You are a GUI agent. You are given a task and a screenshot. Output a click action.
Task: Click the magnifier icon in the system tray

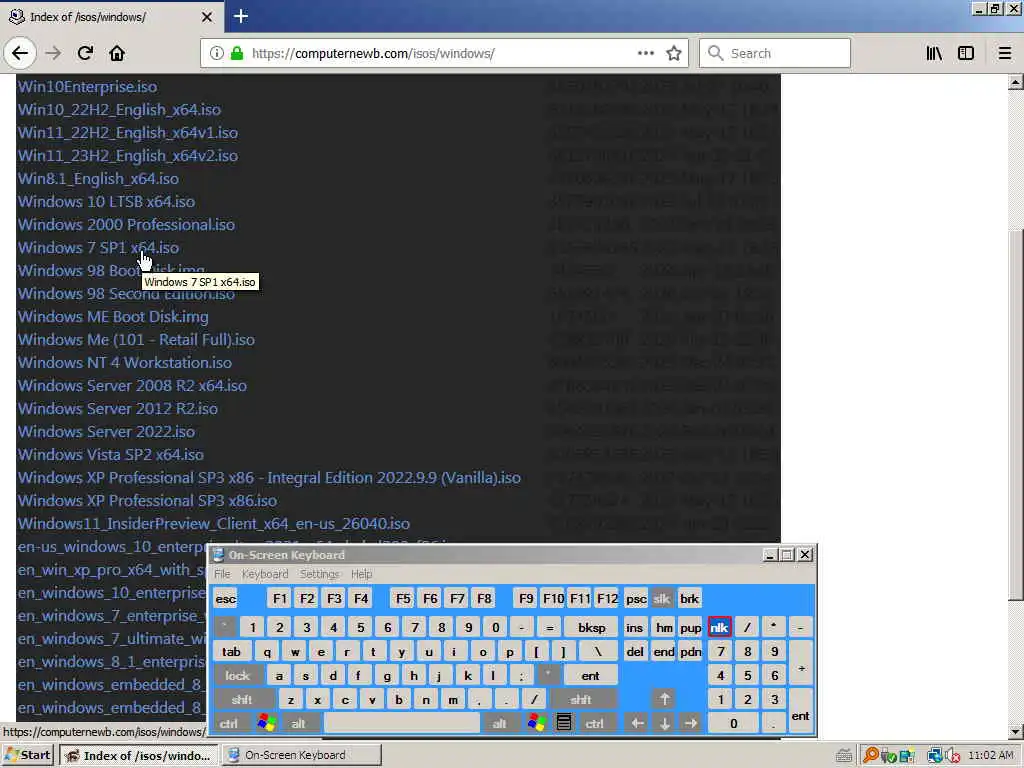[x=871, y=756]
